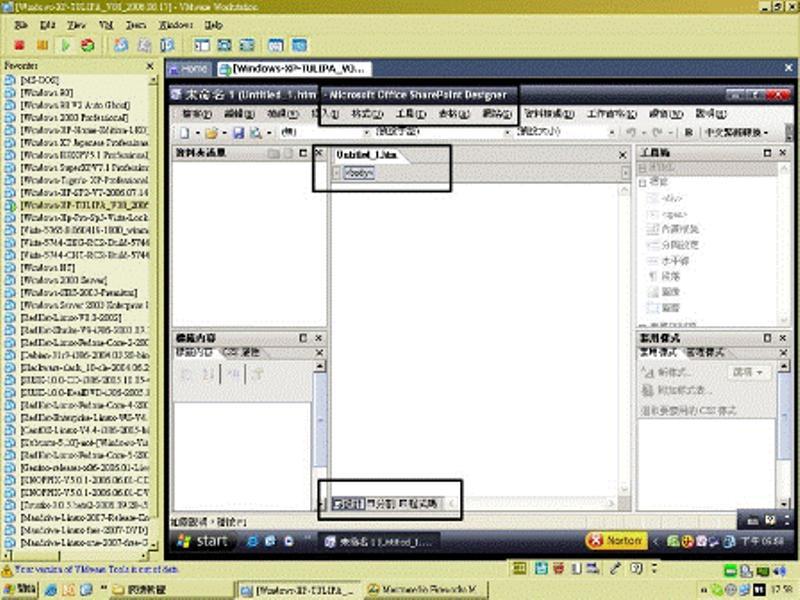Open the 插入(I) Insert menu in SharePoint Designer
The width and height of the screenshot is (800, 600).
(325, 114)
